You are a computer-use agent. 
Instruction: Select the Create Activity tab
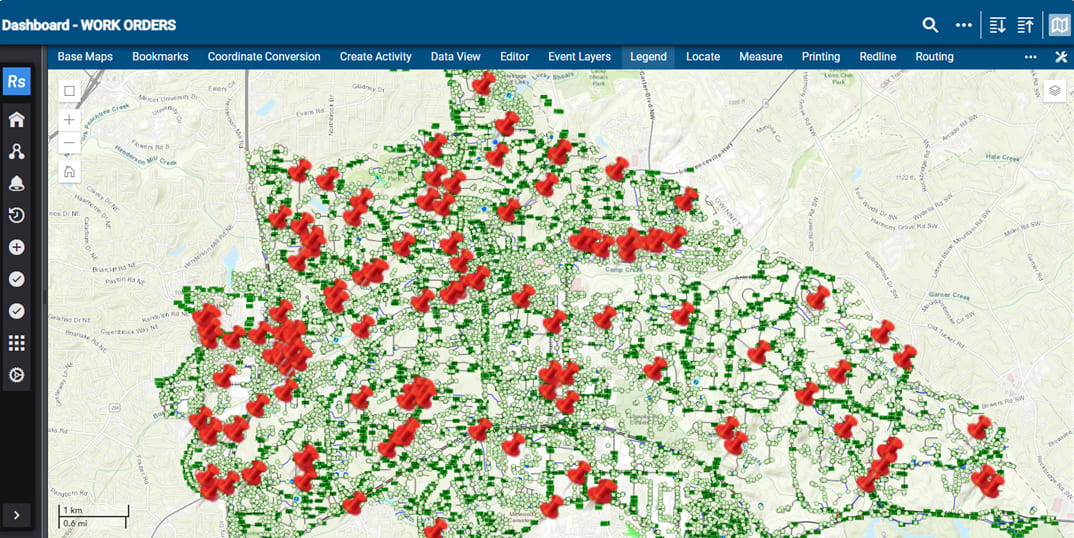coord(375,57)
